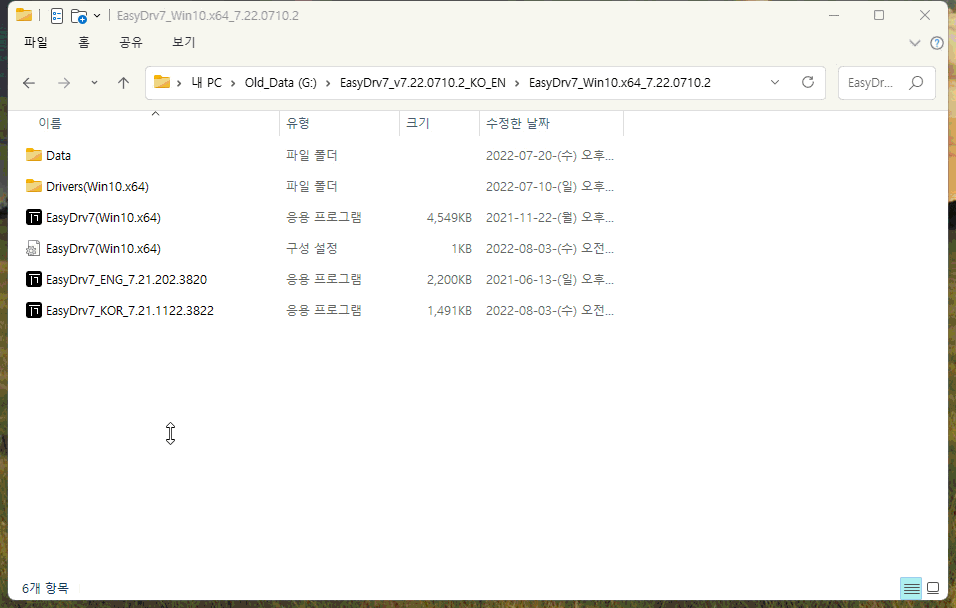Sort by the 유형 column header
Image resolution: width=956 pixels, height=608 pixels.
[298, 123]
